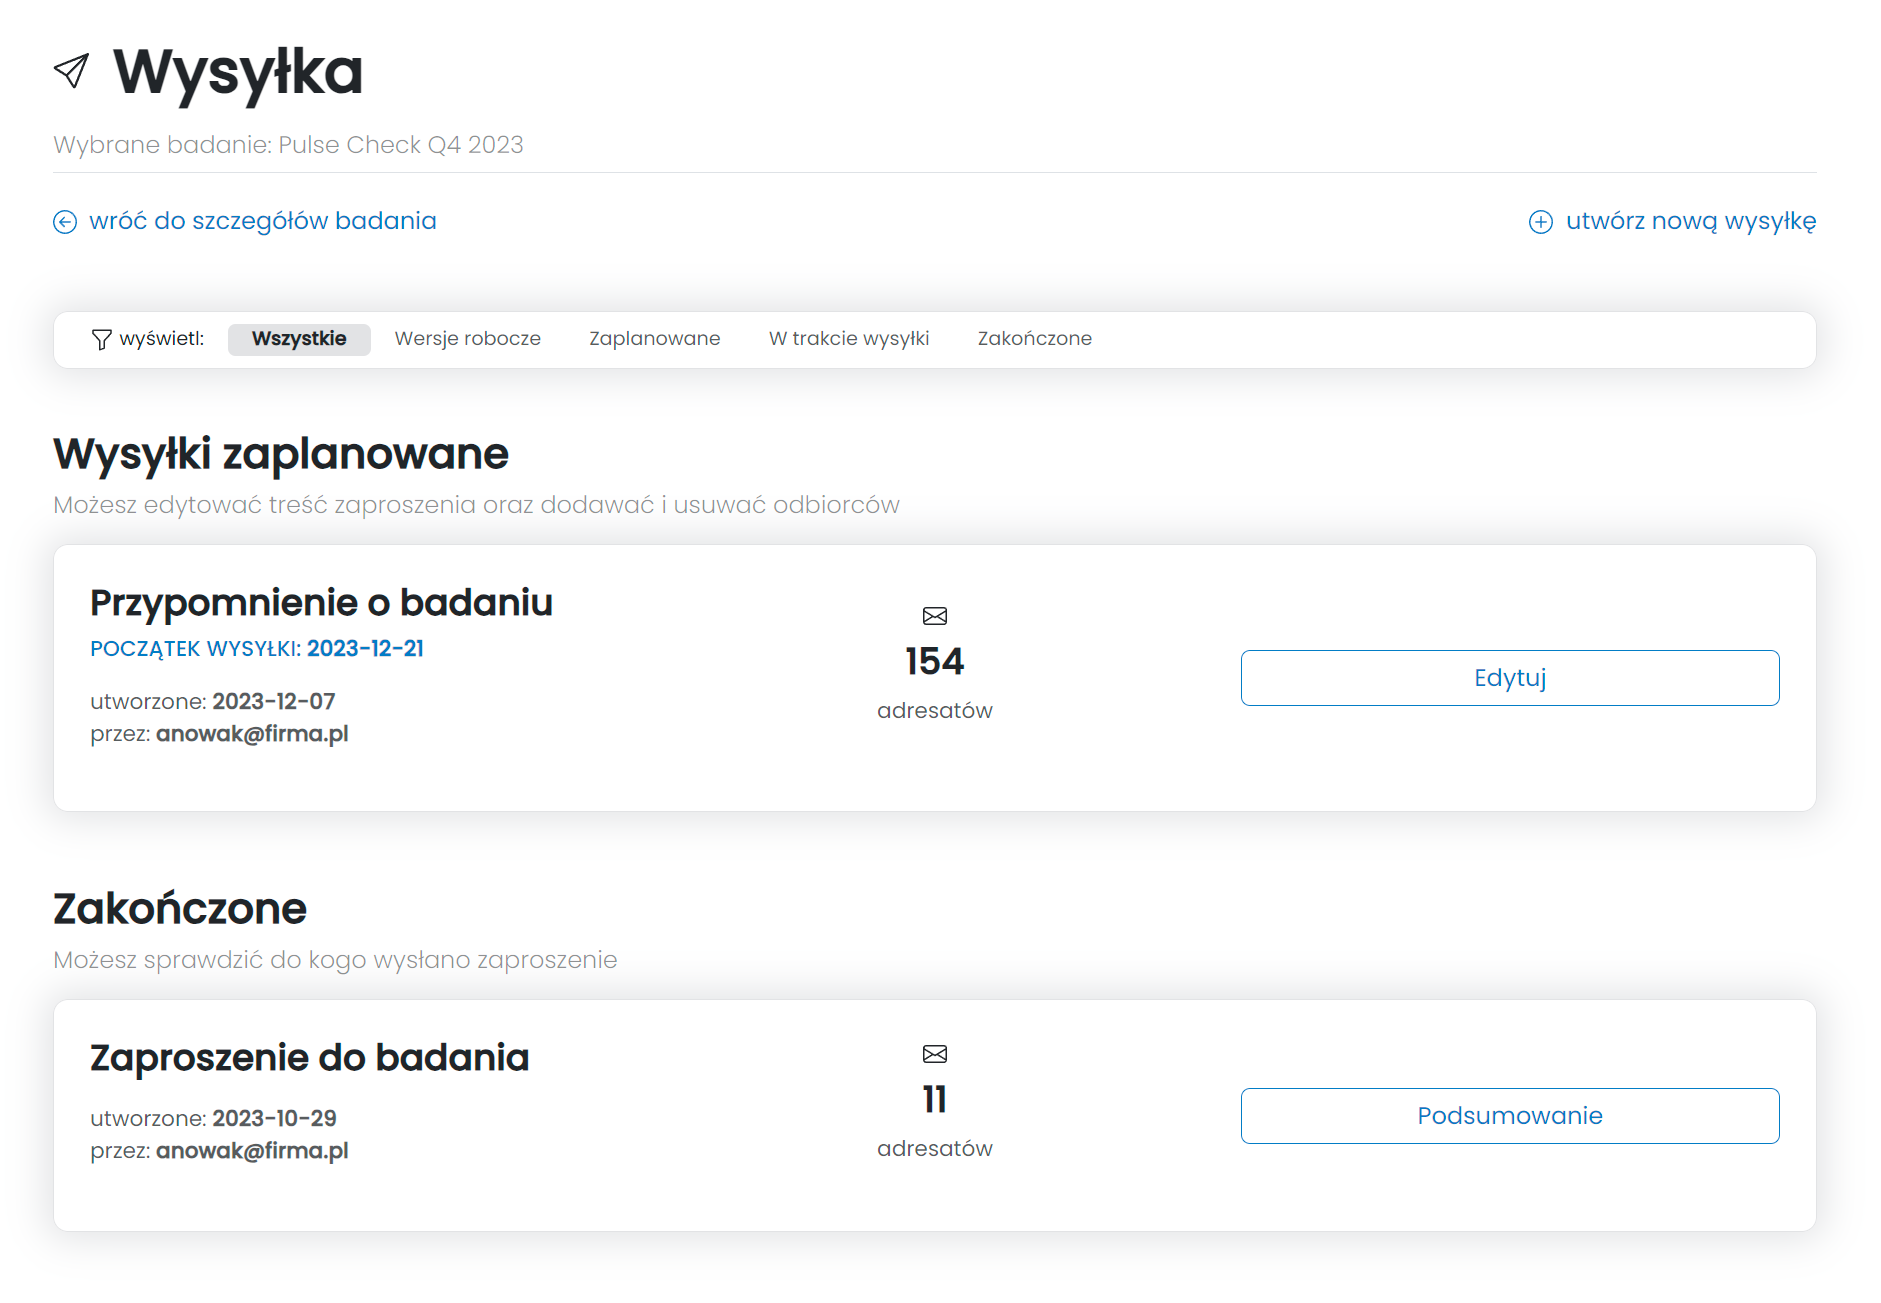The width and height of the screenshot is (1881, 1303).
Task: Select the Zakończone filter tab
Action: click(1035, 339)
